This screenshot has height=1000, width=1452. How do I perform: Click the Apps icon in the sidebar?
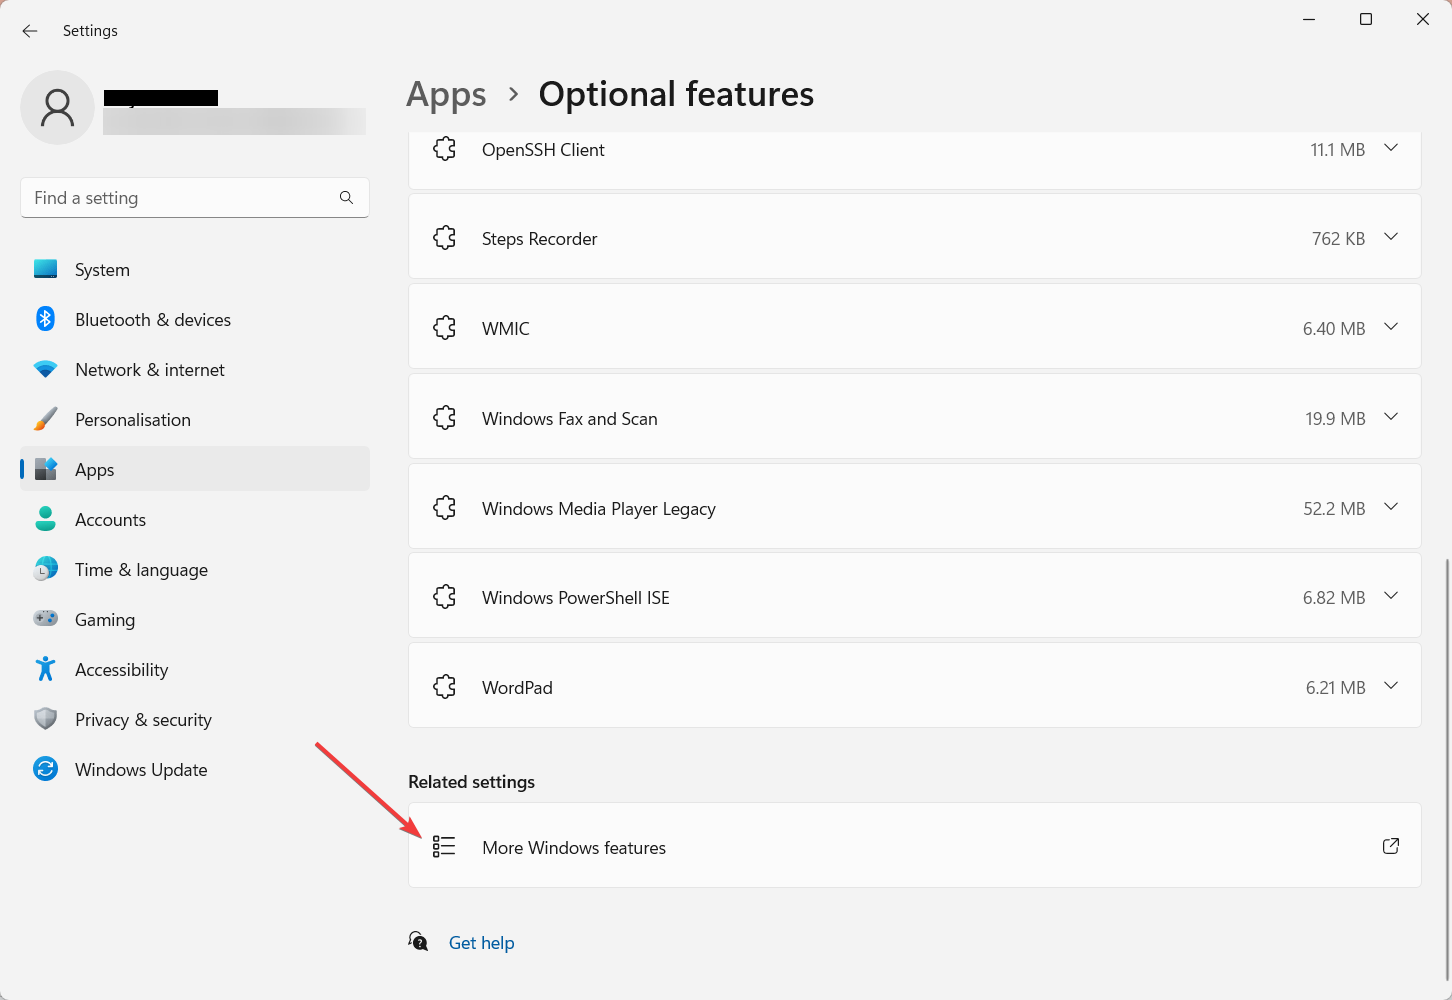45,469
